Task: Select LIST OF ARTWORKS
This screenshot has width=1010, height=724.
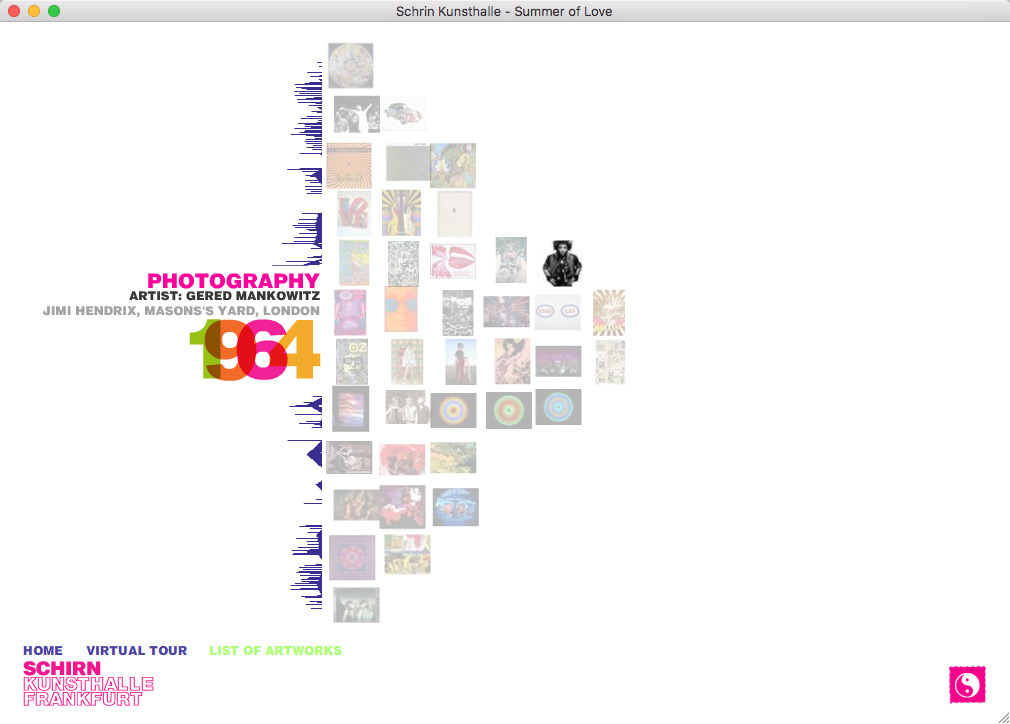Action: (x=275, y=651)
